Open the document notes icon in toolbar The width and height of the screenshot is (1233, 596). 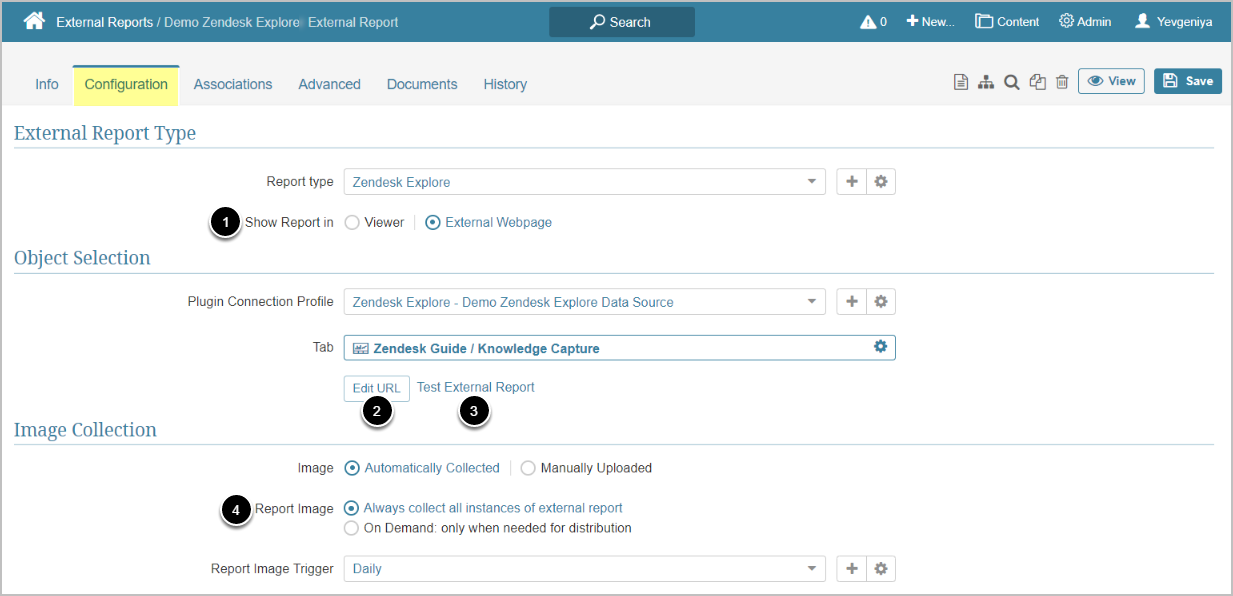click(960, 82)
